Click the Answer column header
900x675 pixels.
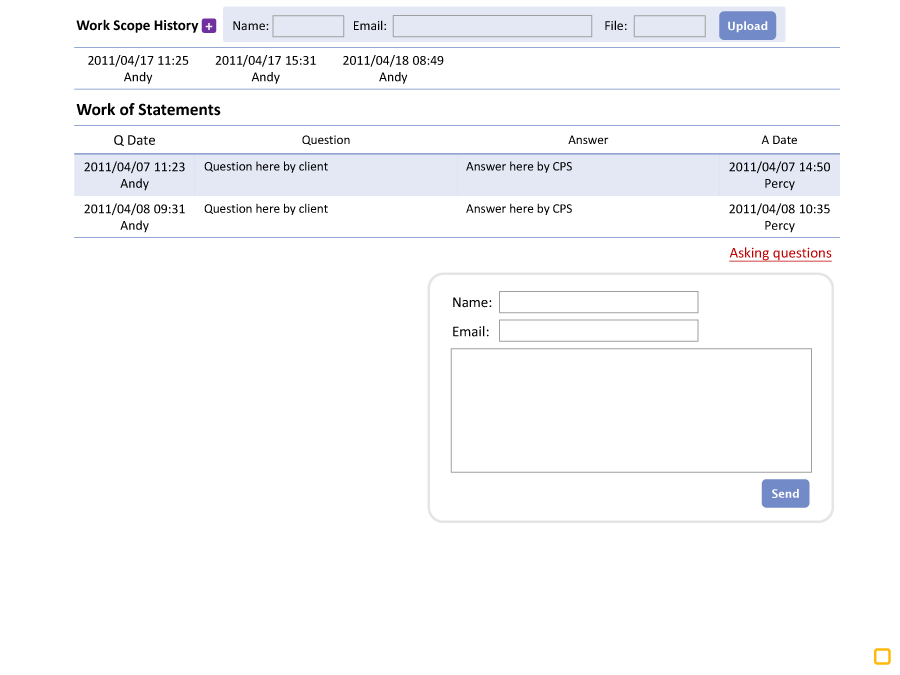tap(588, 140)
